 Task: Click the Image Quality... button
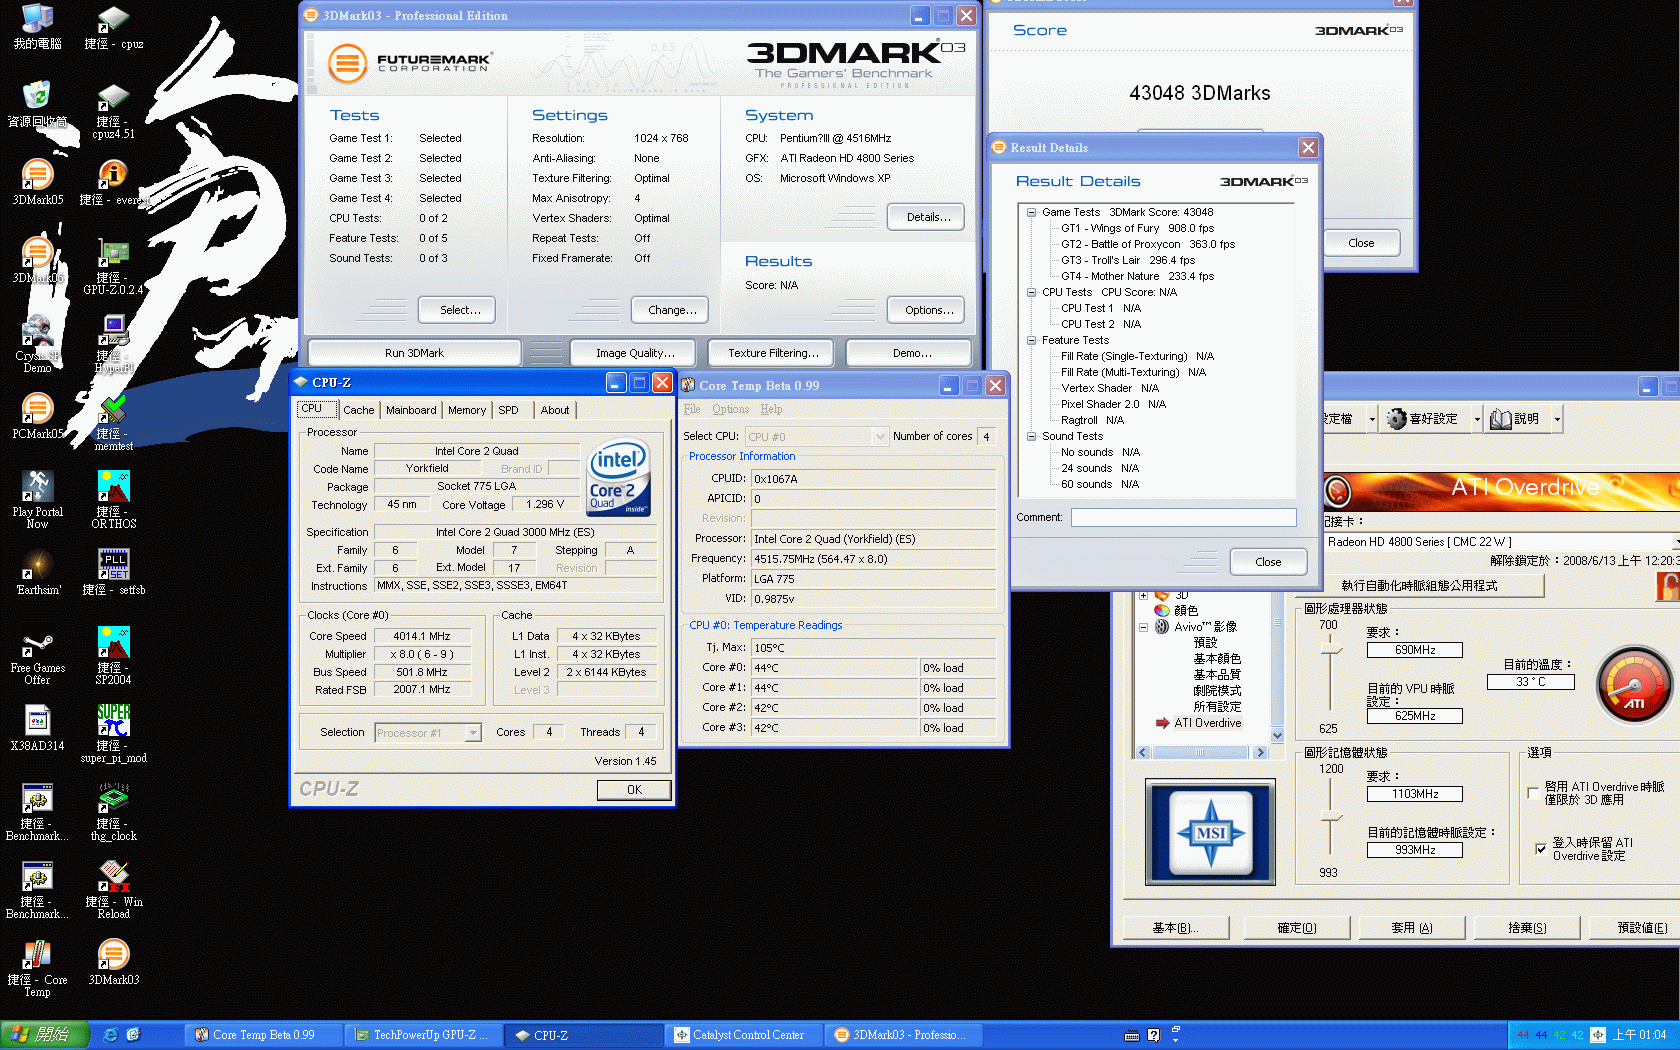635,353
